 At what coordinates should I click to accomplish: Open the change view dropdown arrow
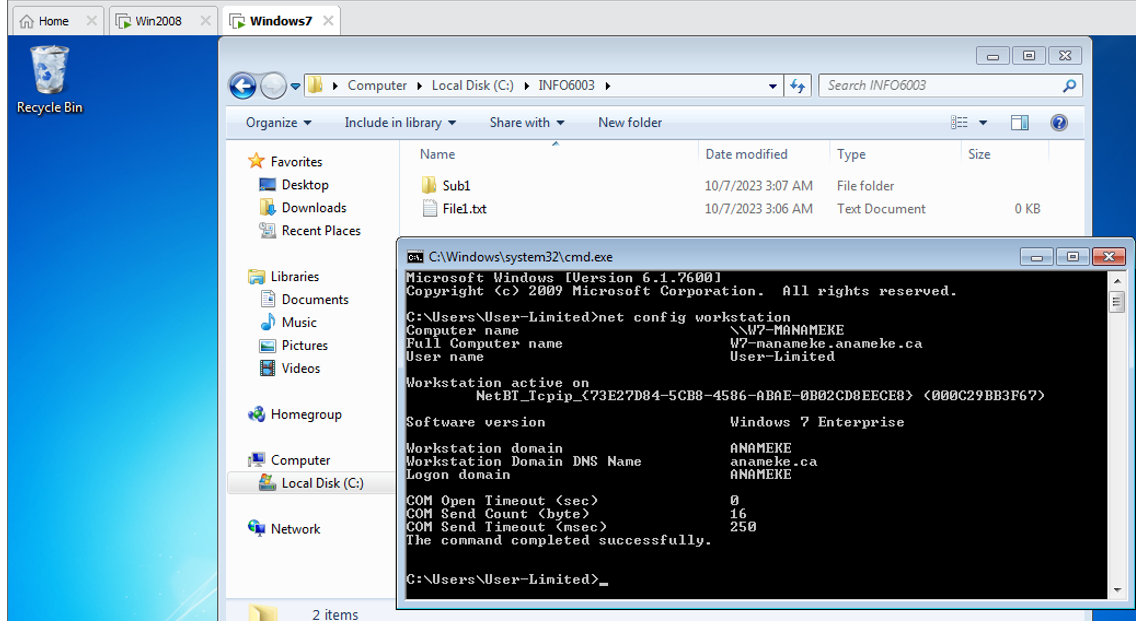982,122
